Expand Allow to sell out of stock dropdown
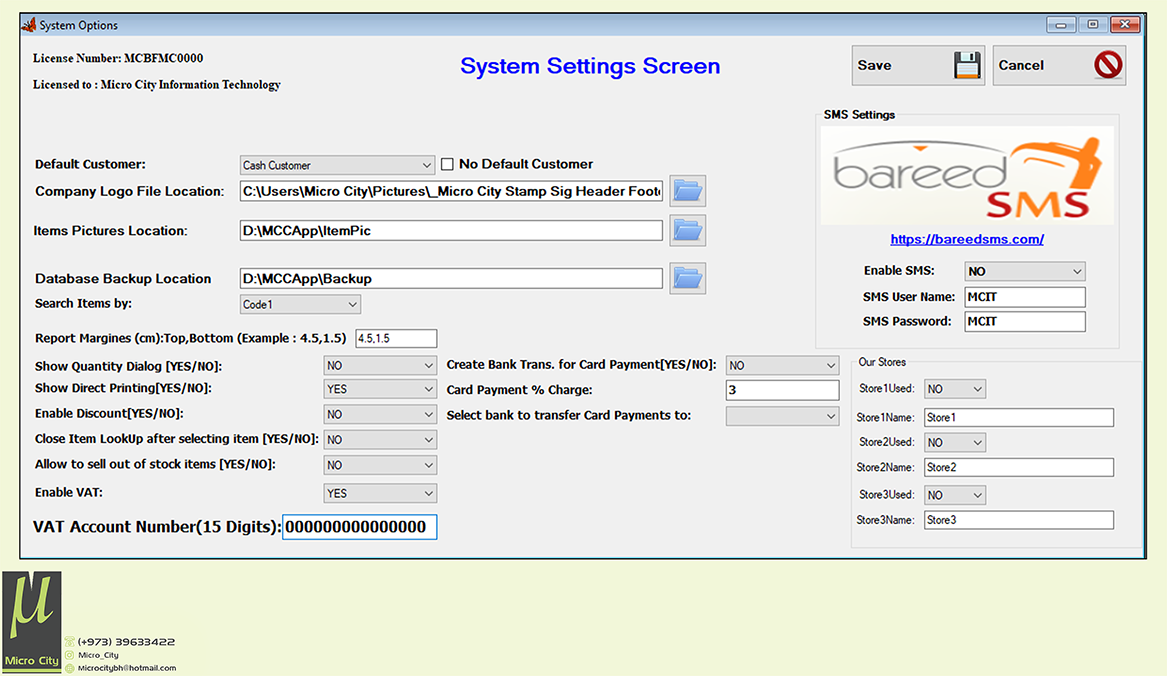 coord(380,465)
